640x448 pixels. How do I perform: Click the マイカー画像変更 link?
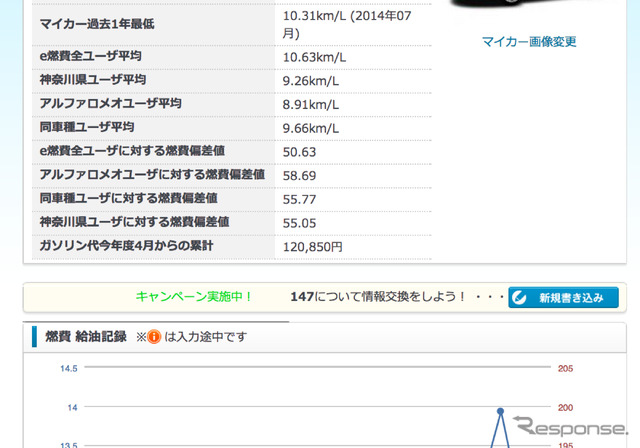pyautogui.click(x=529, y=42)
